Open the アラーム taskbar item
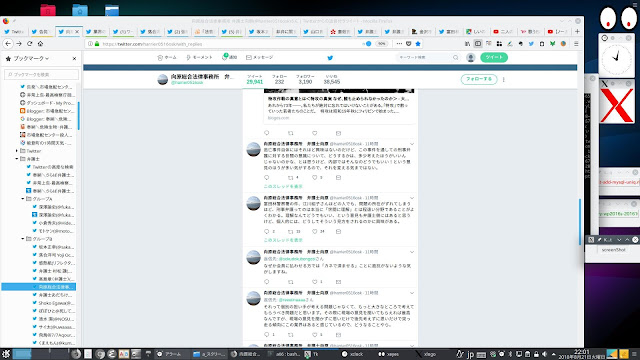Screen dimensions: 640x360 (x=169, y=354)
